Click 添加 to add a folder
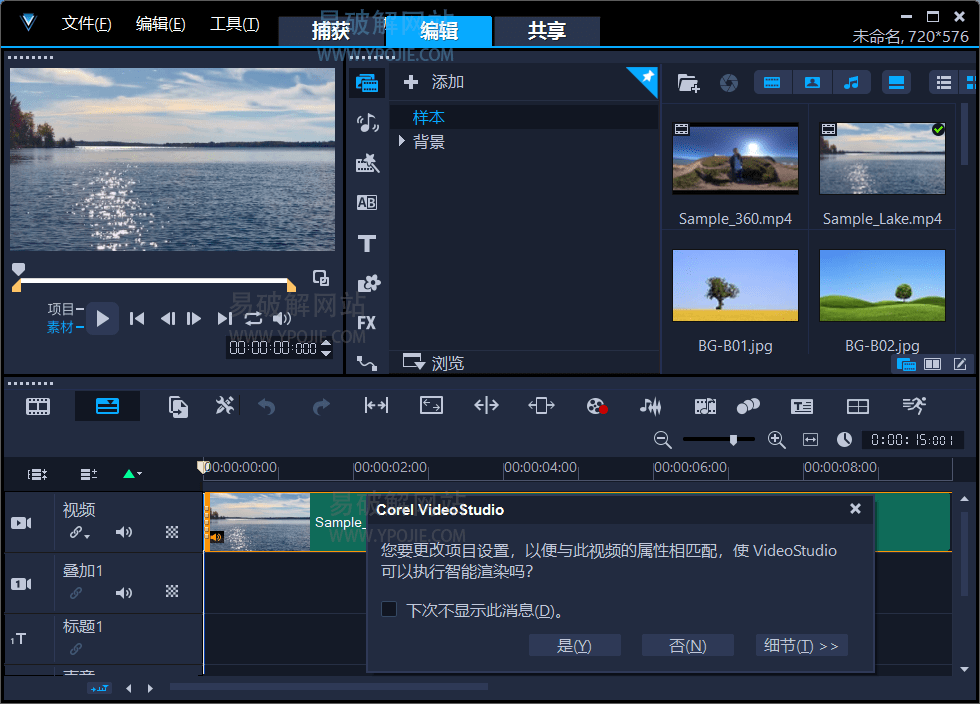The height and width of the screenshot is (704, 980). click(x=434, y=82)
